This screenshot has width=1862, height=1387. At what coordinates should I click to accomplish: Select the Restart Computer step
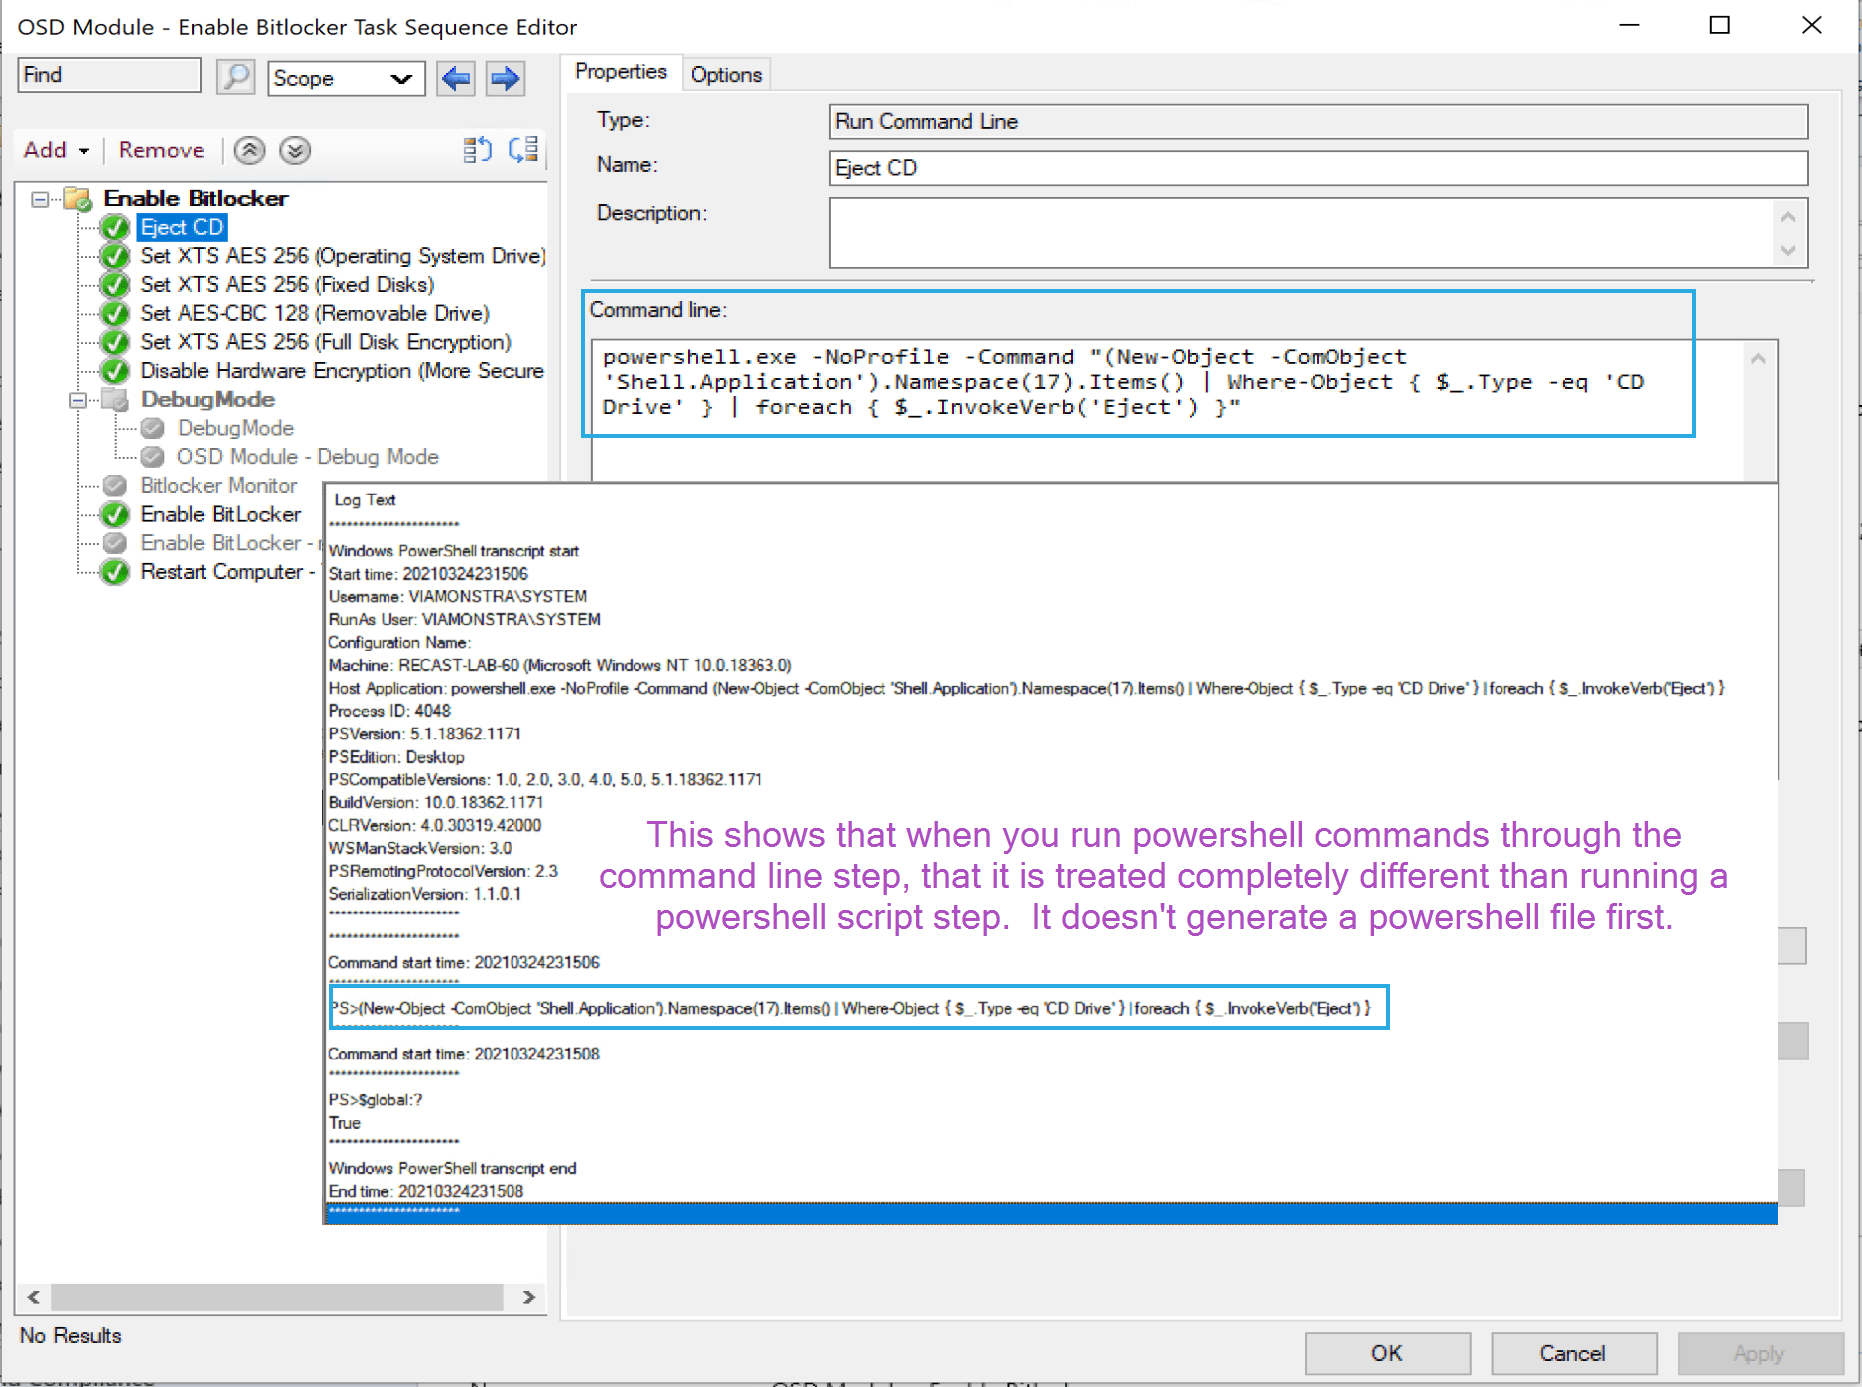point(221,572)
